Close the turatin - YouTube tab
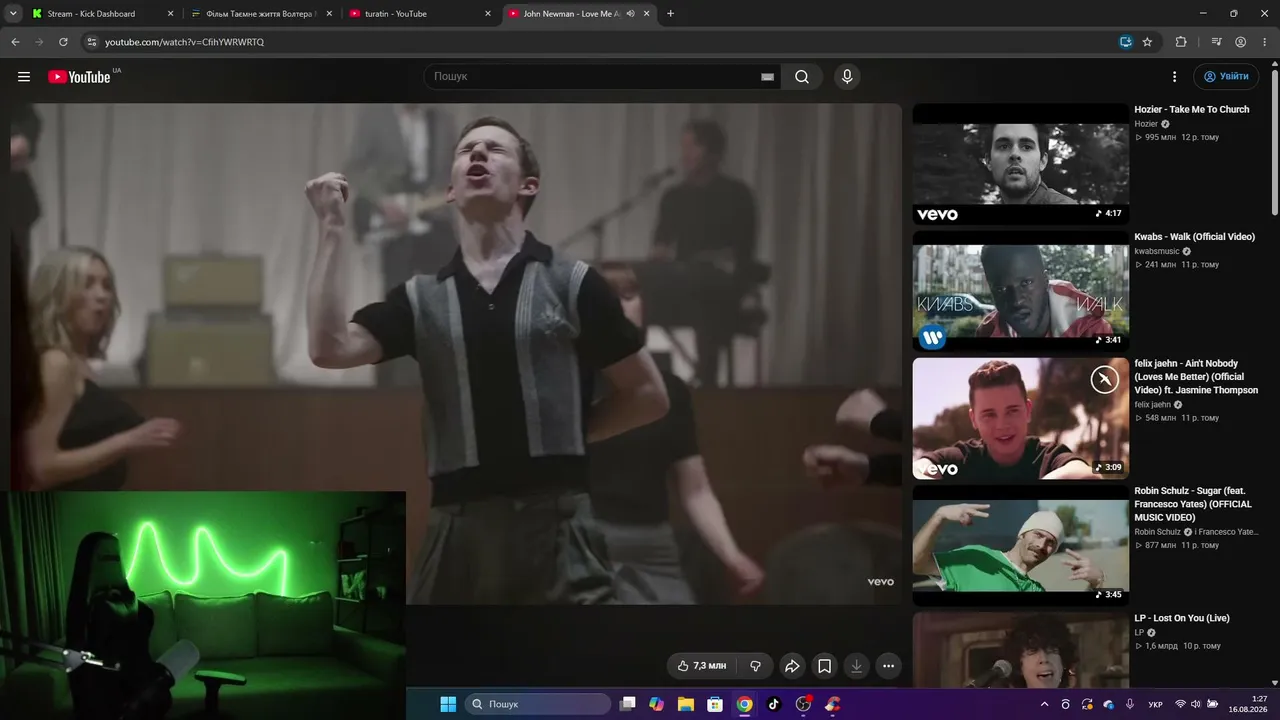The width and height of the screenshot is (1280, 720). tap(487, 14)
